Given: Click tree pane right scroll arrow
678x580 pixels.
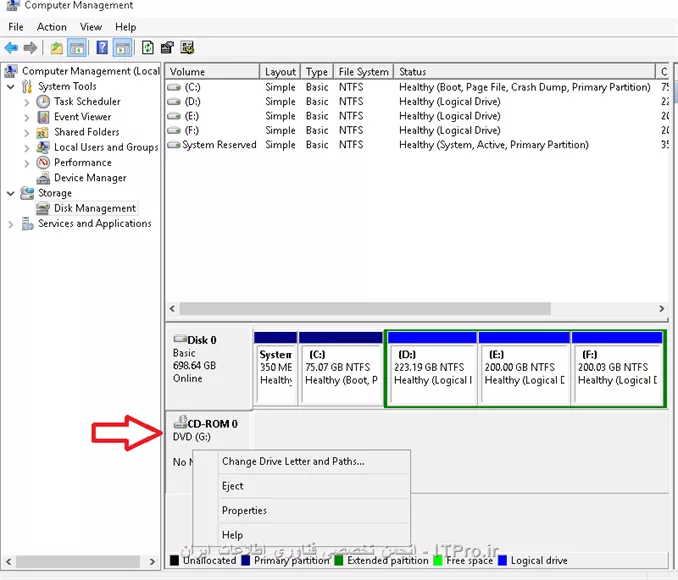Looking at the screenshot, I should click(152, 562).
